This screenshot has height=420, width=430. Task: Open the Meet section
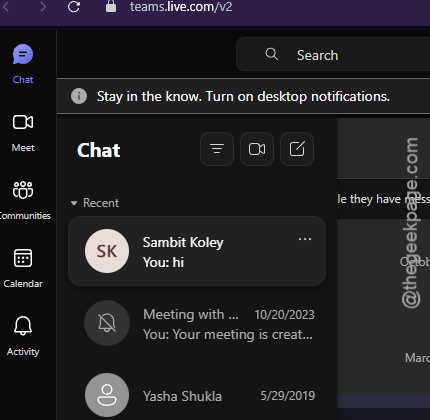(x=23, y=132)
